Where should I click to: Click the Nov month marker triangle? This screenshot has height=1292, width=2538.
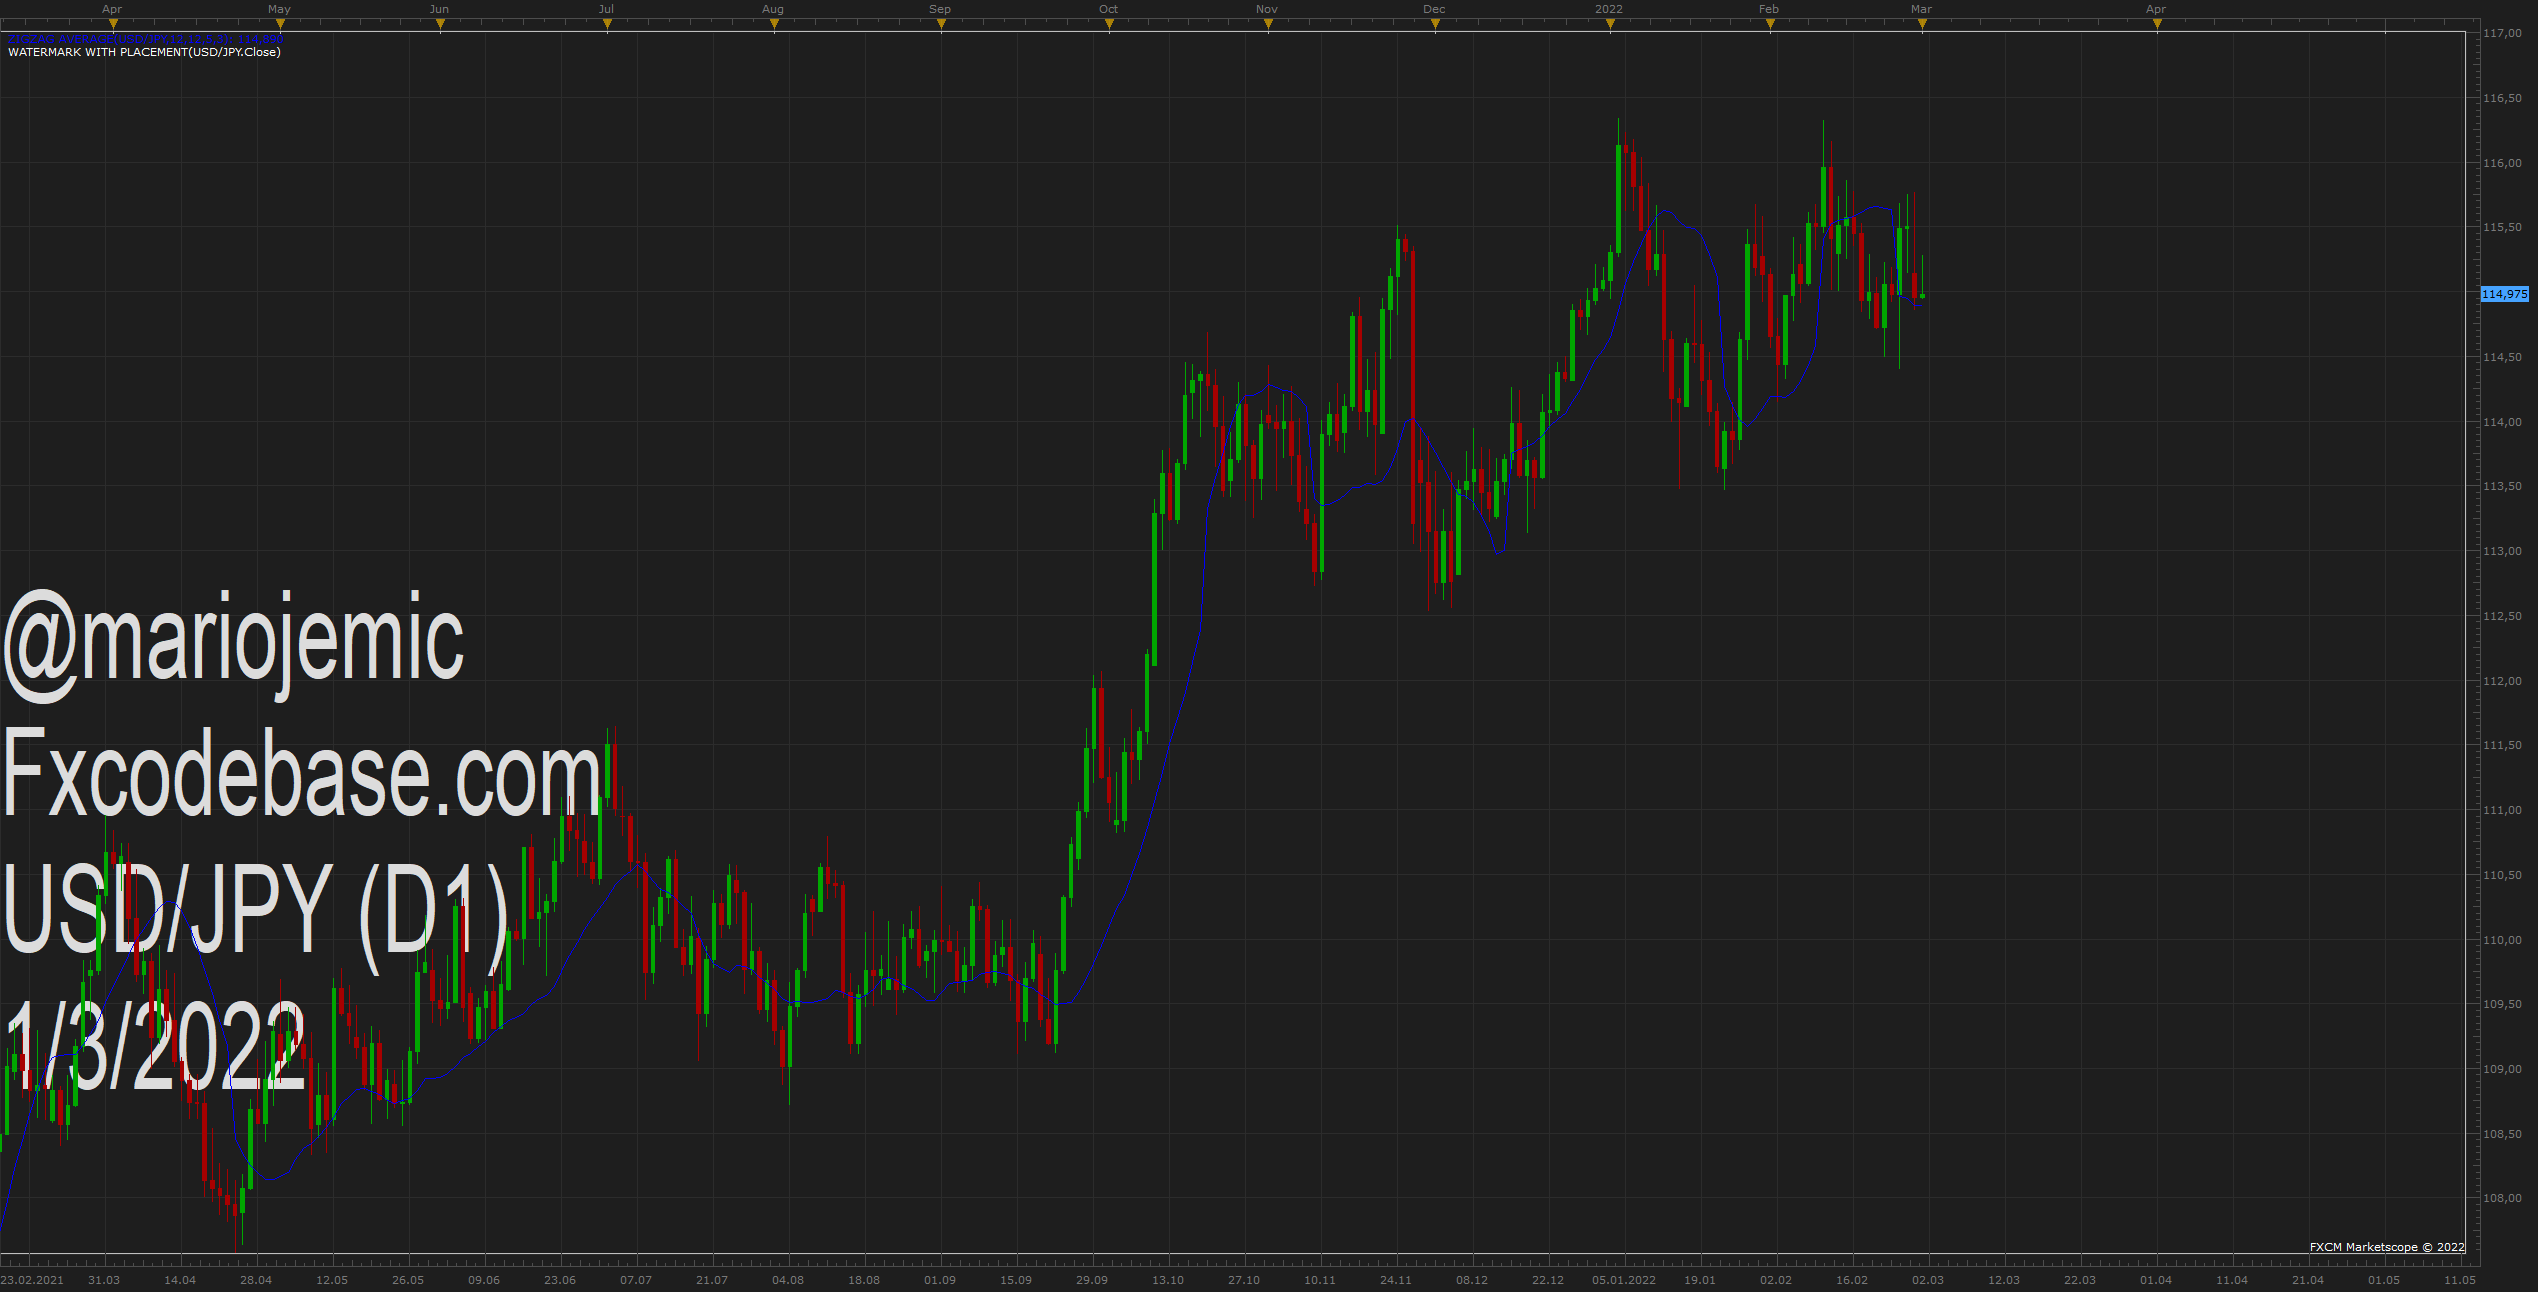tap(1268, 24)
